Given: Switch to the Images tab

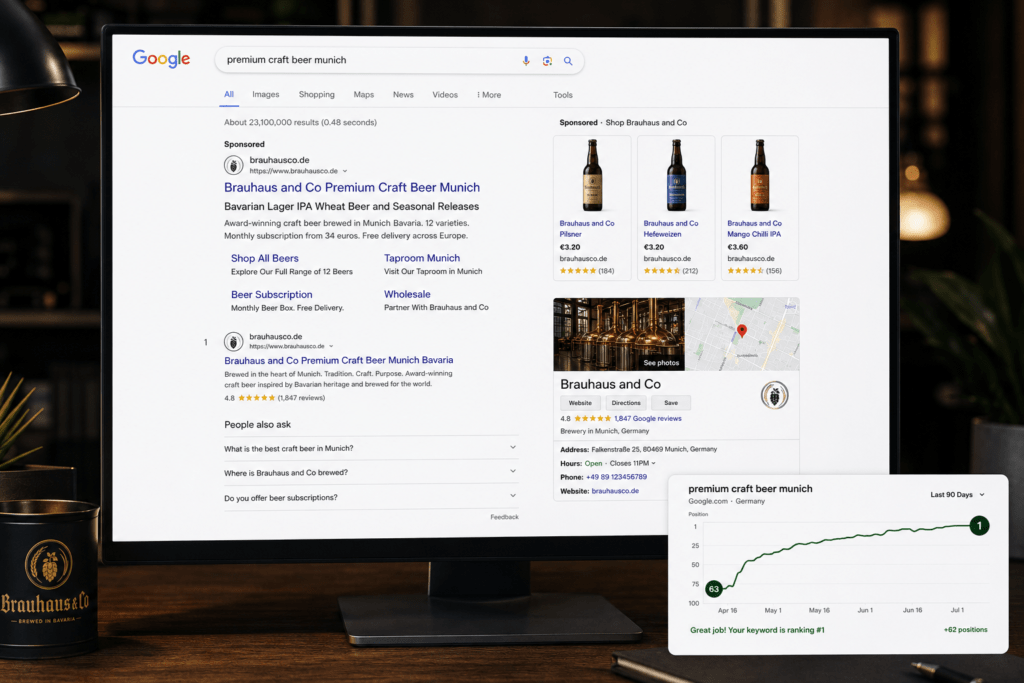Looking at the screenshot, I should 266,95.
